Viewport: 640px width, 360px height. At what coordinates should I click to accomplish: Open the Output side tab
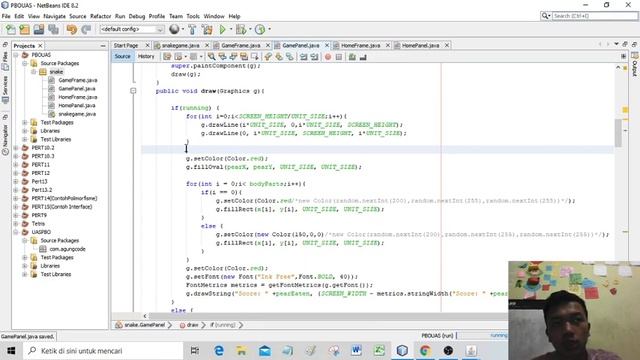(x=635, y=65)
